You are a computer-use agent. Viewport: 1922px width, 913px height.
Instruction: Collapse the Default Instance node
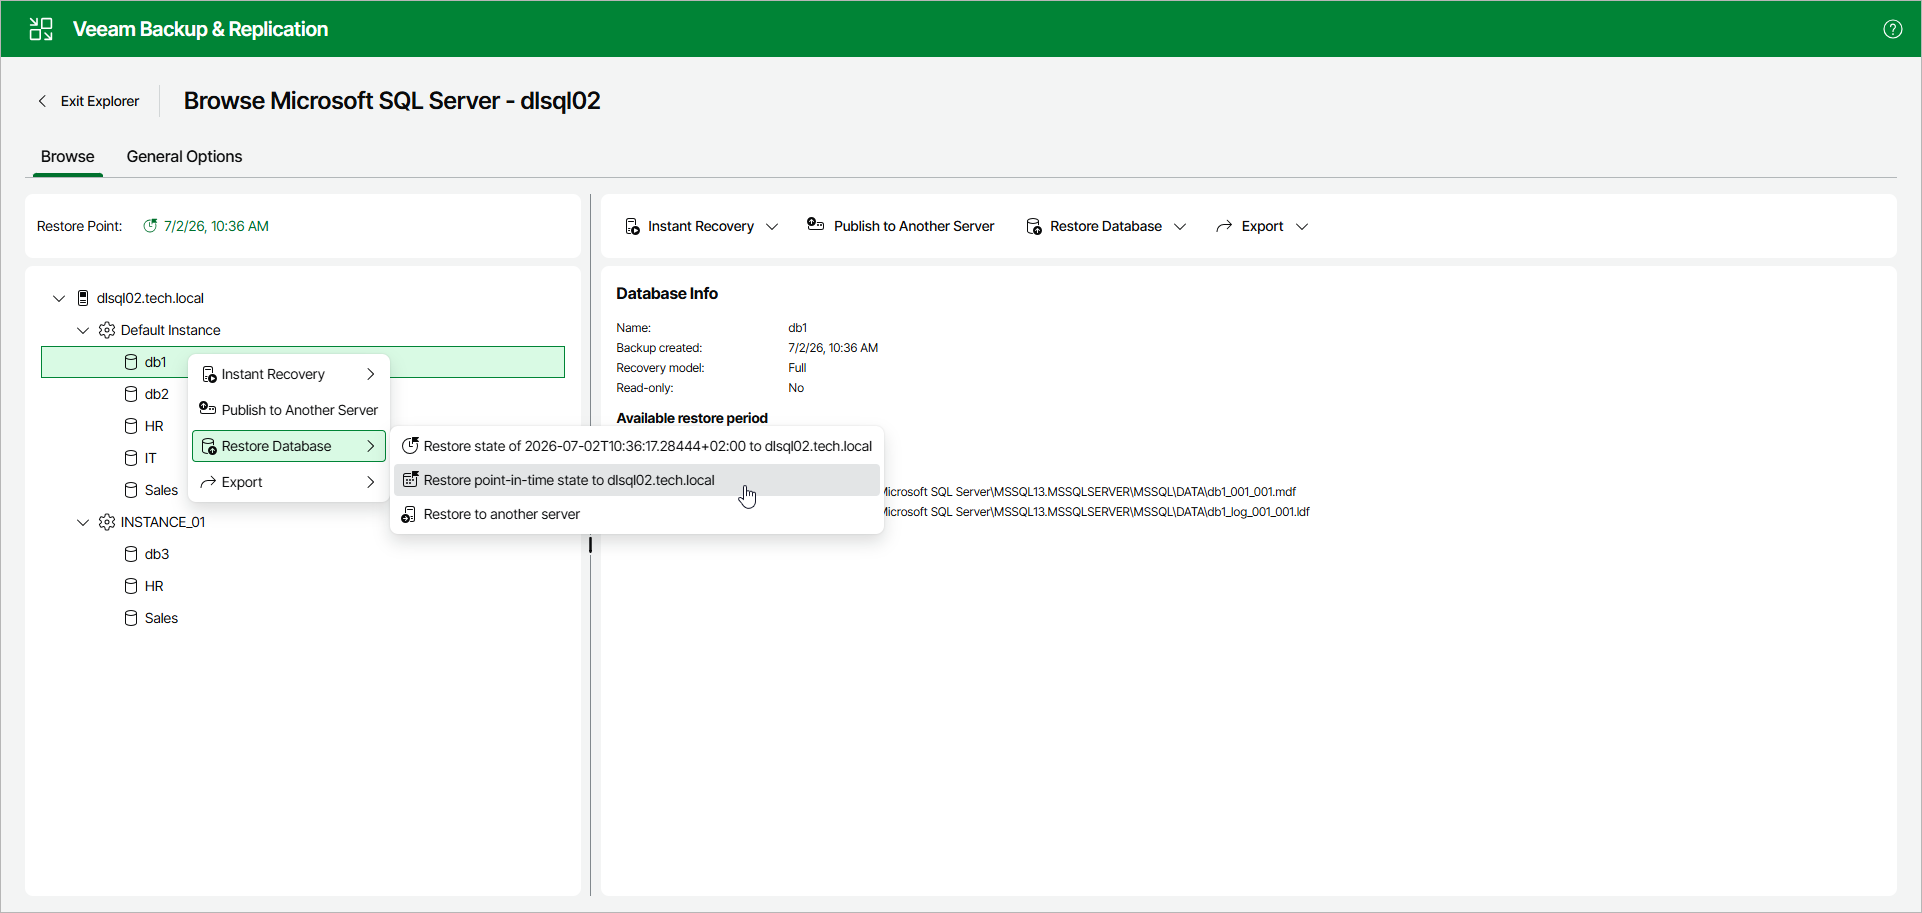(83, 330)
